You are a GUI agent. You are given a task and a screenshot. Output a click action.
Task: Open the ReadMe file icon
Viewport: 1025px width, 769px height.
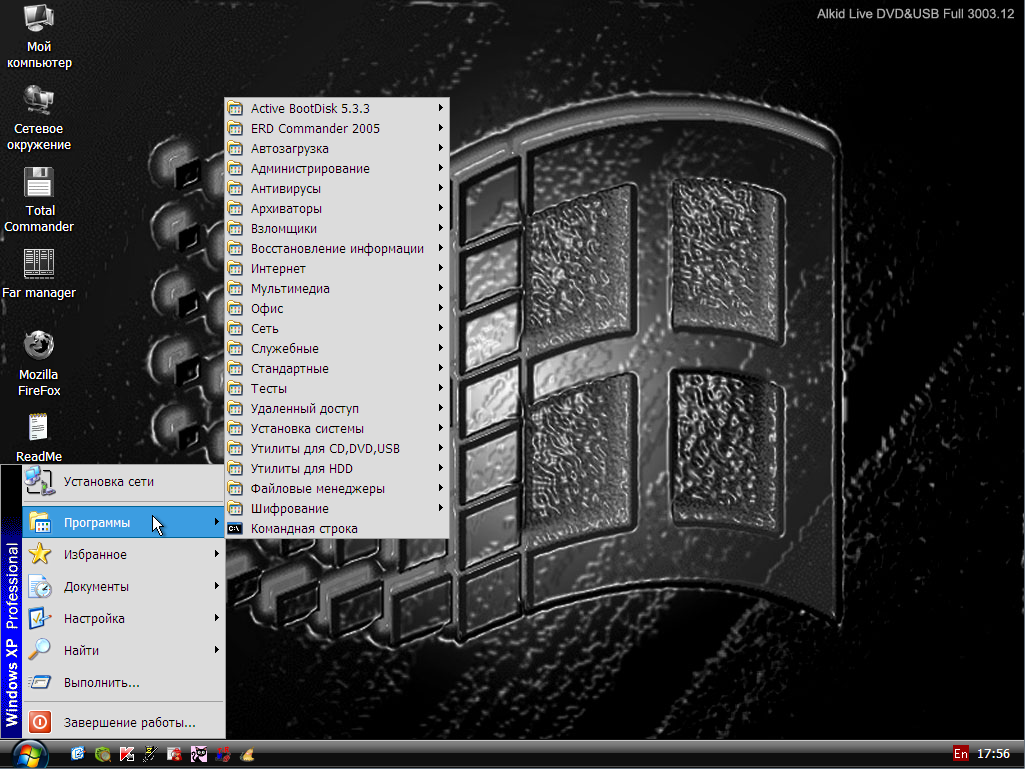point(39,428)
